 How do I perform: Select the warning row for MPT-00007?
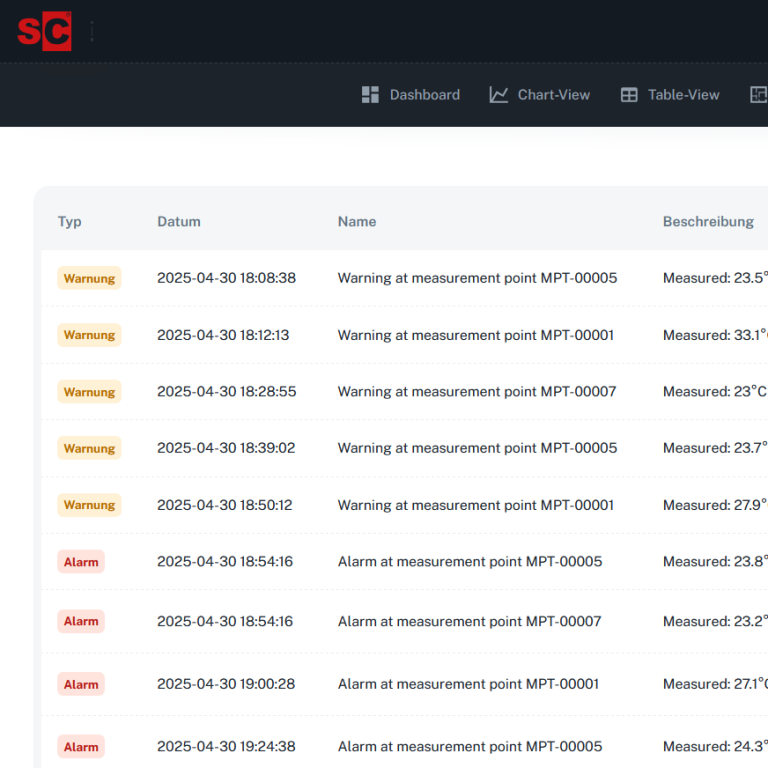click(477, 392)
